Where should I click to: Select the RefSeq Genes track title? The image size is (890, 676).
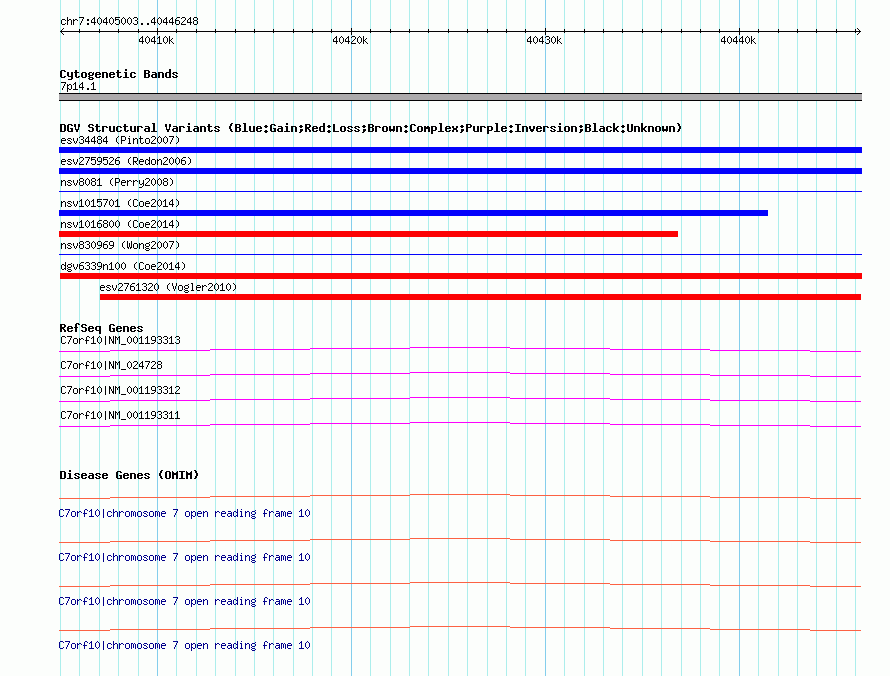101,328
